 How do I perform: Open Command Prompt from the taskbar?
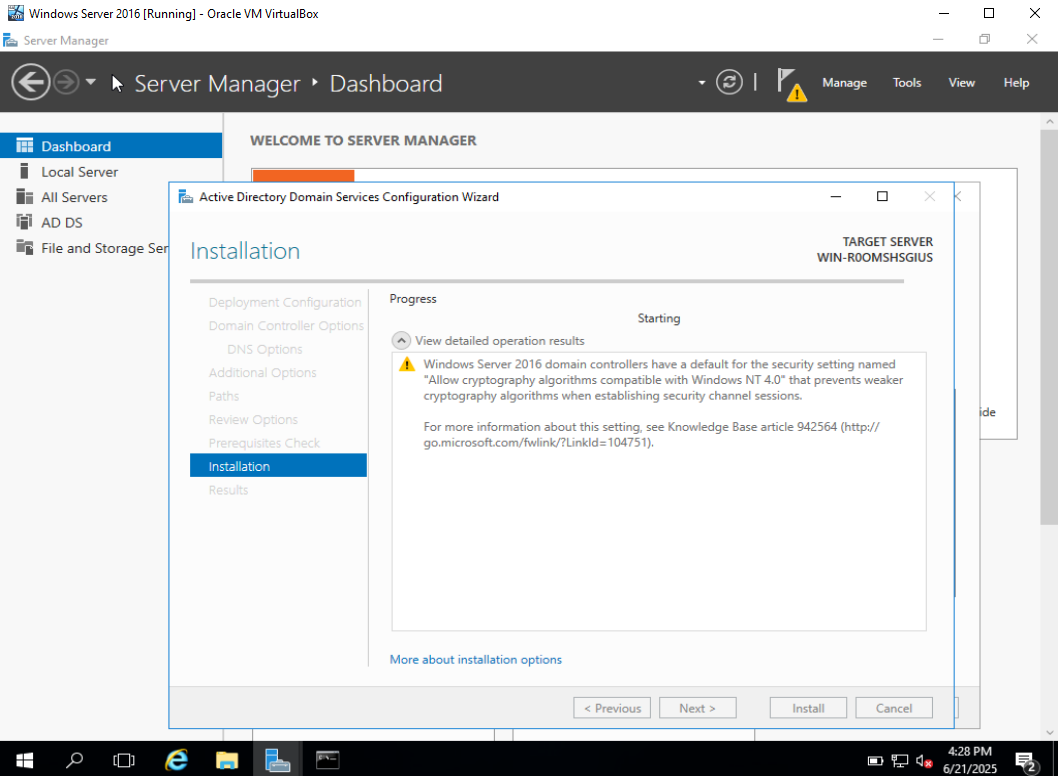[328, 760]
